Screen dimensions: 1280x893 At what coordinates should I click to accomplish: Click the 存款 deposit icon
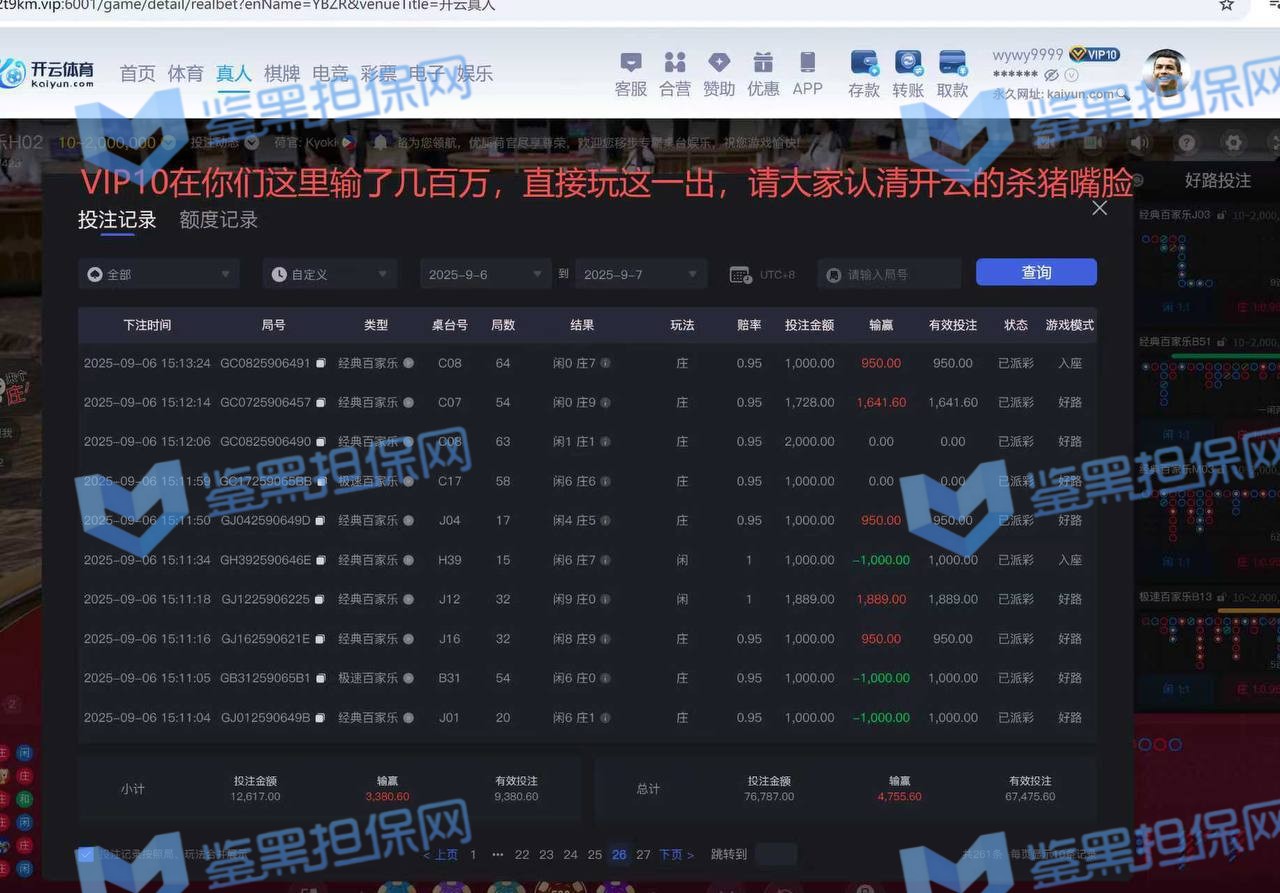point(864,64)
